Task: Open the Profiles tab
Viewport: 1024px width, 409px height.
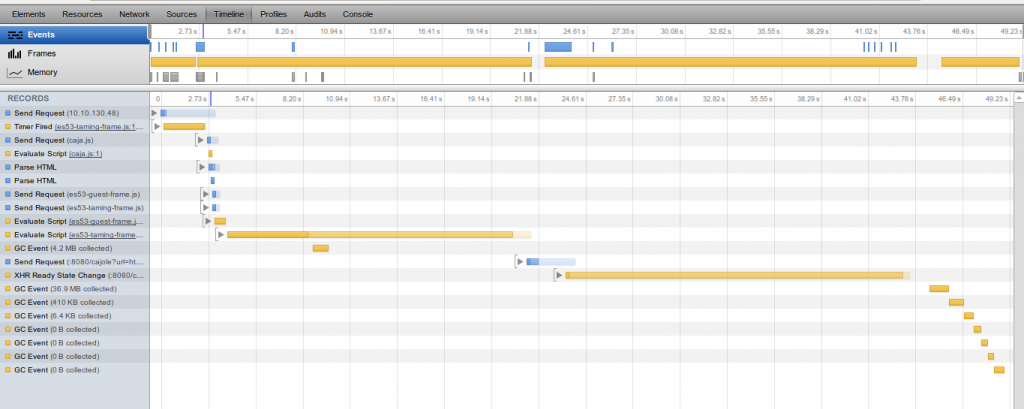Action: click(x=274, y=15)
